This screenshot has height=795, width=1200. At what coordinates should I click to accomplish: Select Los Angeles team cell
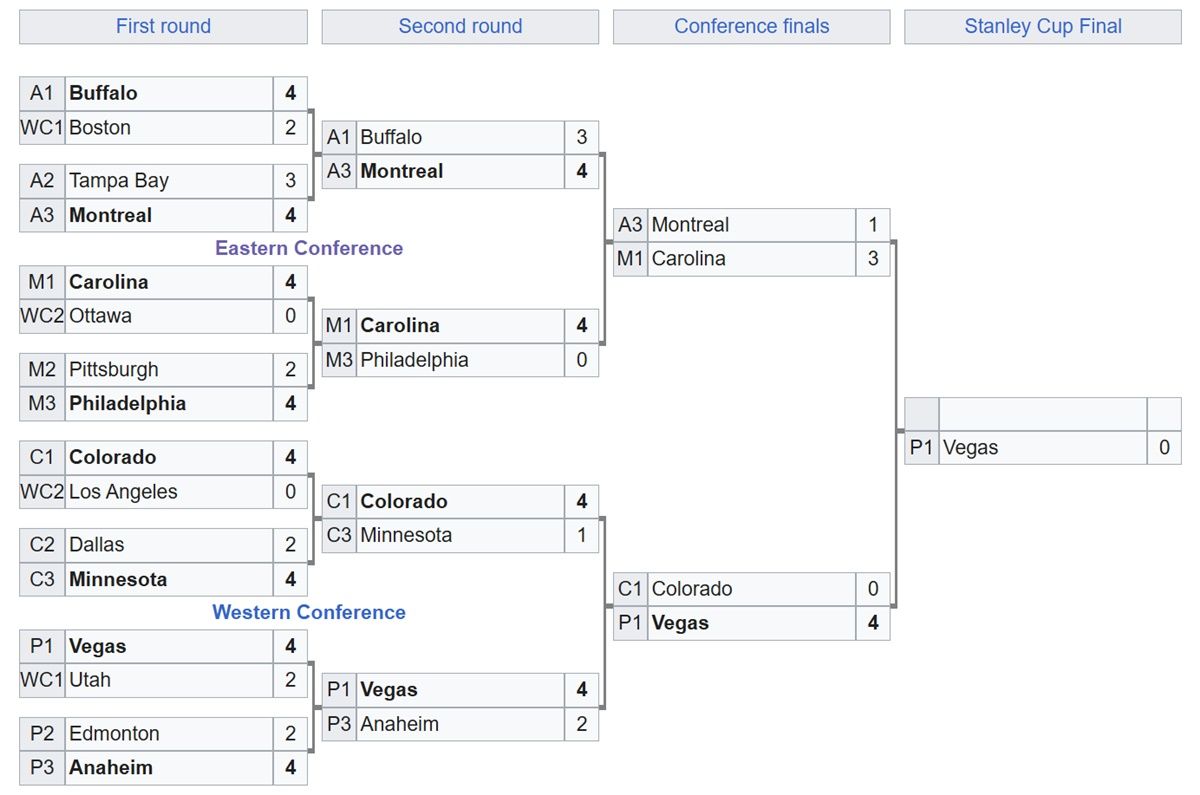click(x=169, y=492)
